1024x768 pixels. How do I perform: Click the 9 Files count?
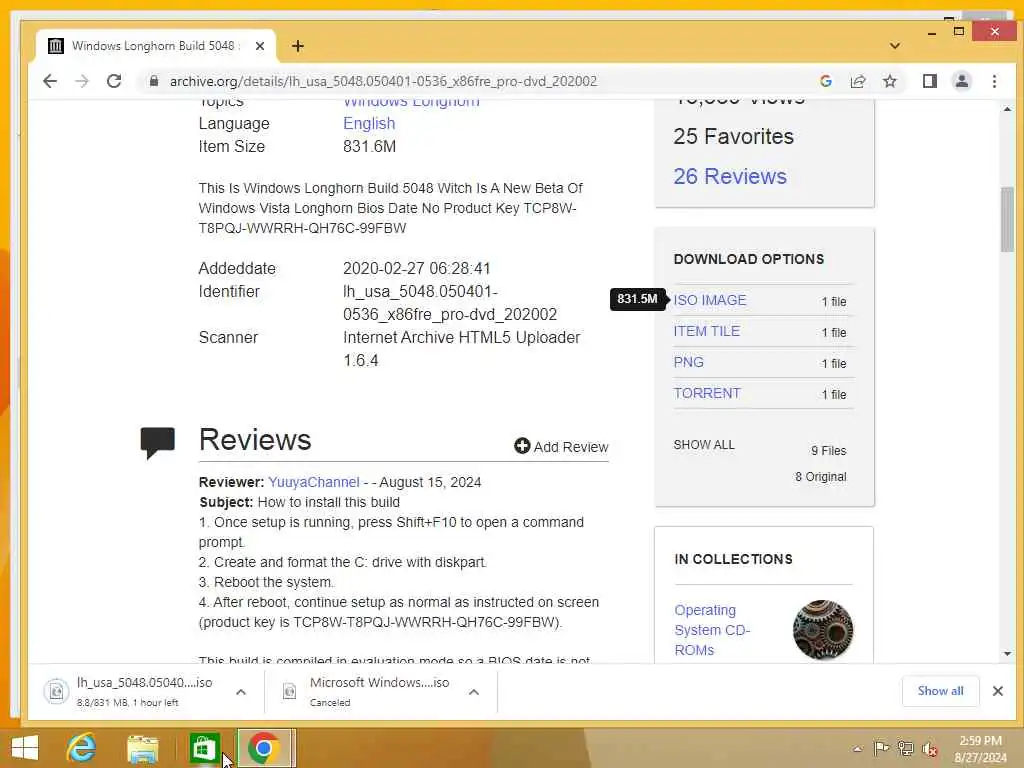pos(829,451)
